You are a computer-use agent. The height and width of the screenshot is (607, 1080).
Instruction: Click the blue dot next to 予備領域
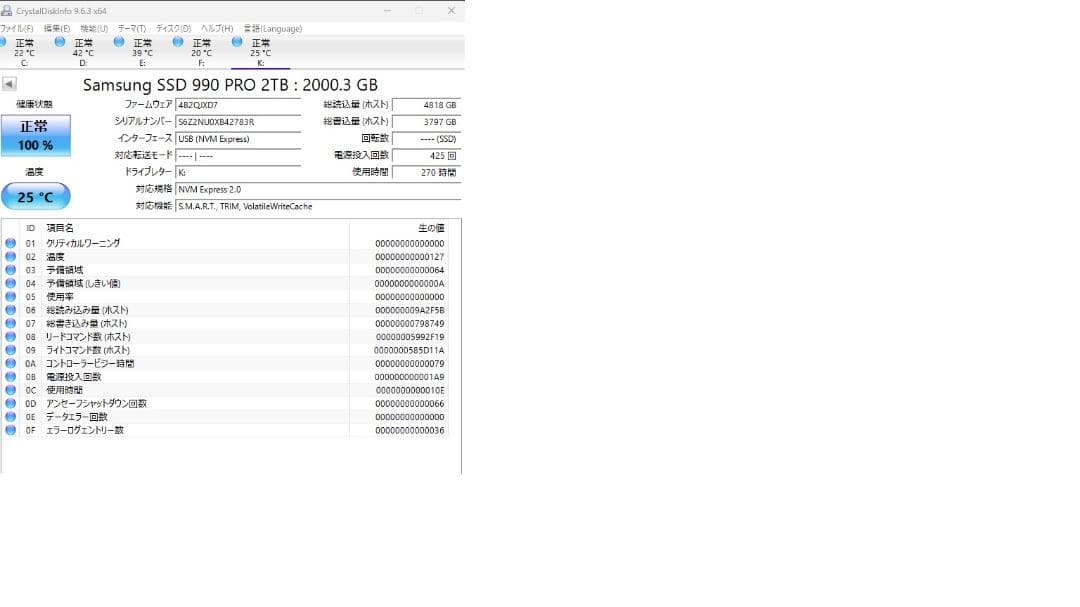[9, 270]
